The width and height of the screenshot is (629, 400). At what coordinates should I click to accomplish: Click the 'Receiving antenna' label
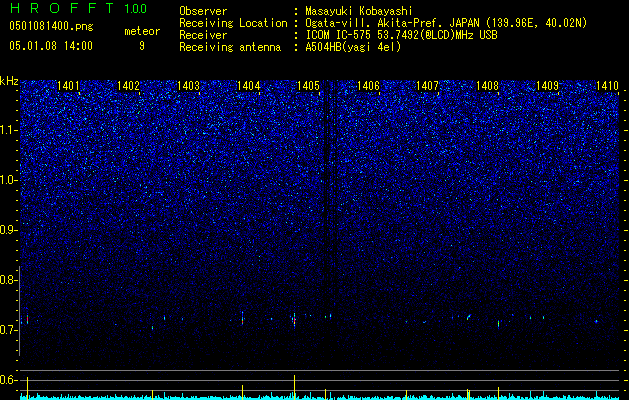click(x=230, y=47)
